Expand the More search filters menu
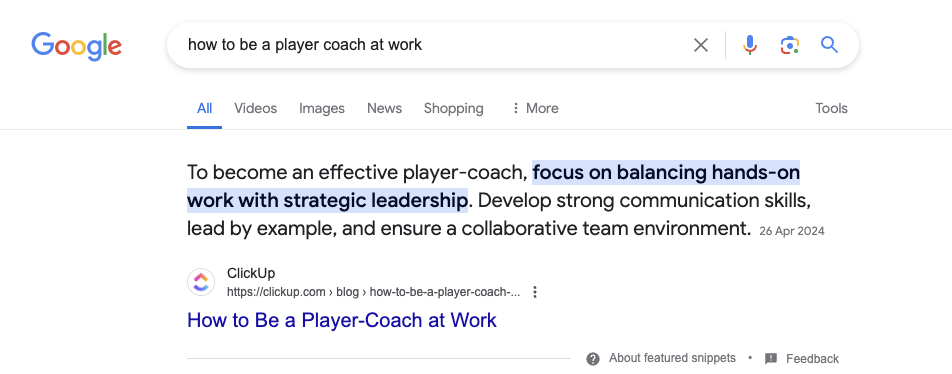952x374 pixels. [x=534, y=108]
